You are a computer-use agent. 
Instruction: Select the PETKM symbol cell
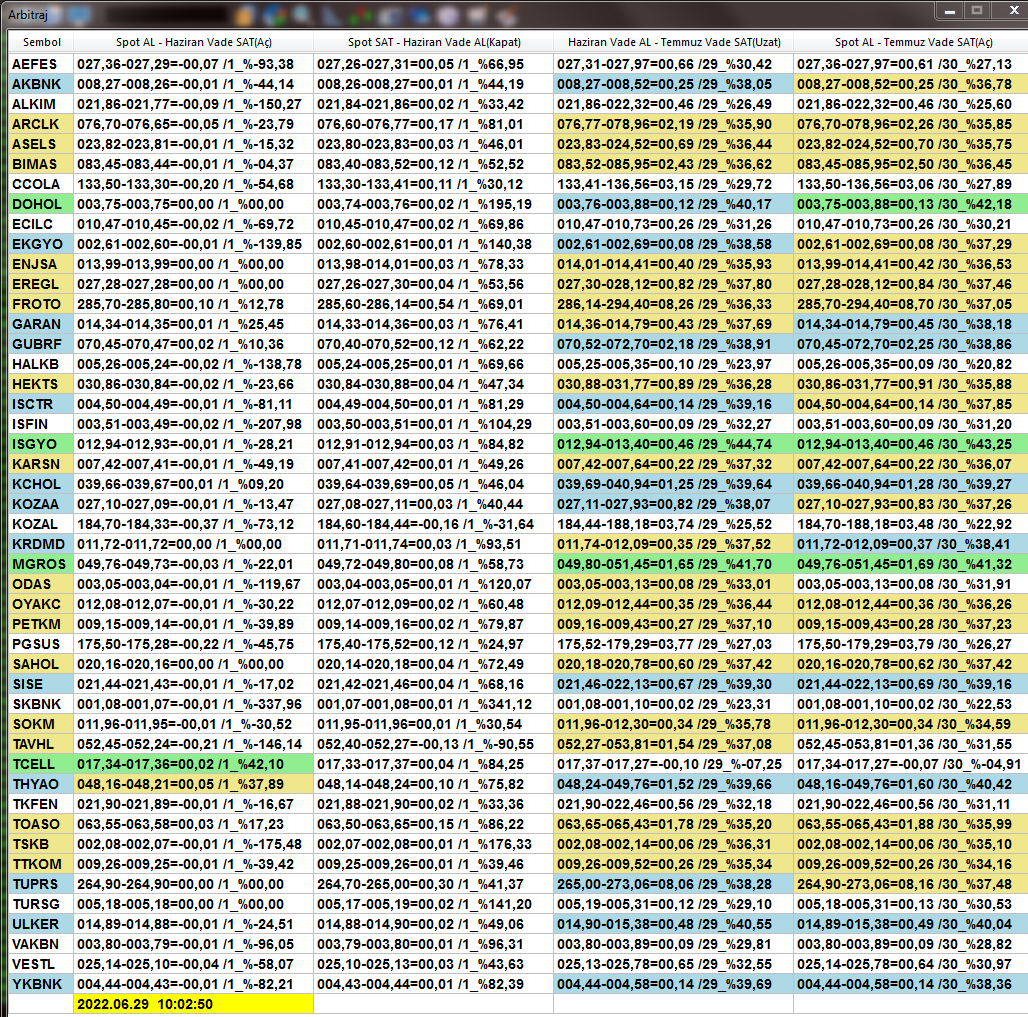41,624
